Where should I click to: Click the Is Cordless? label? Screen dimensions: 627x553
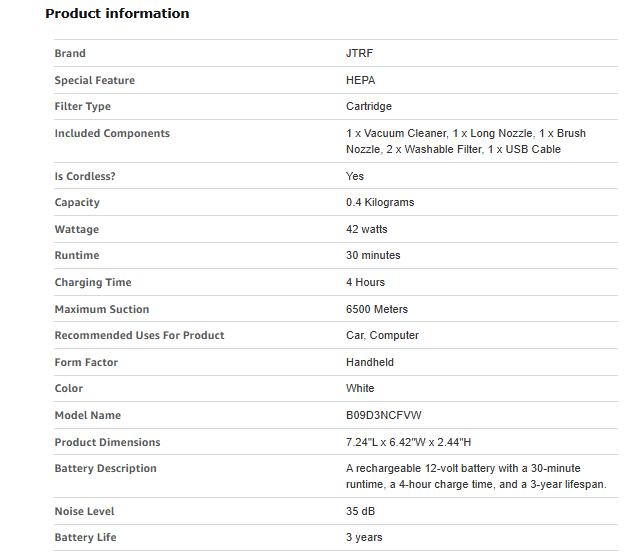tap(85, 176)
